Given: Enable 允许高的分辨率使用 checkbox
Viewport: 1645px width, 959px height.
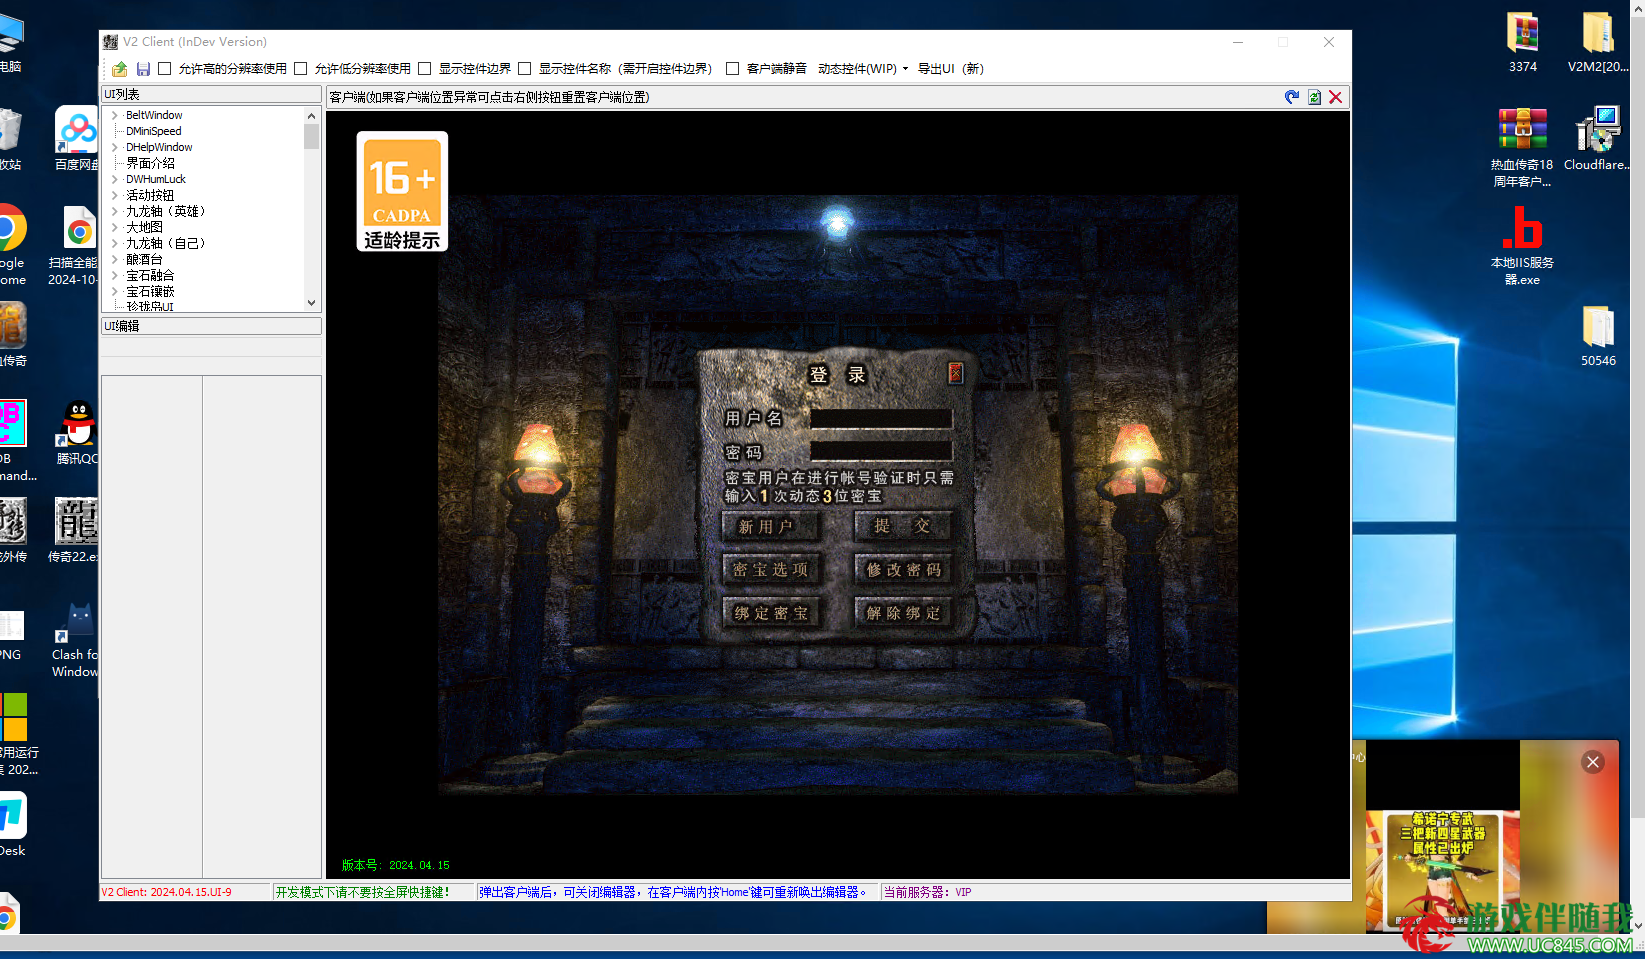Looking at the screenshot, I should click(165, 69).
